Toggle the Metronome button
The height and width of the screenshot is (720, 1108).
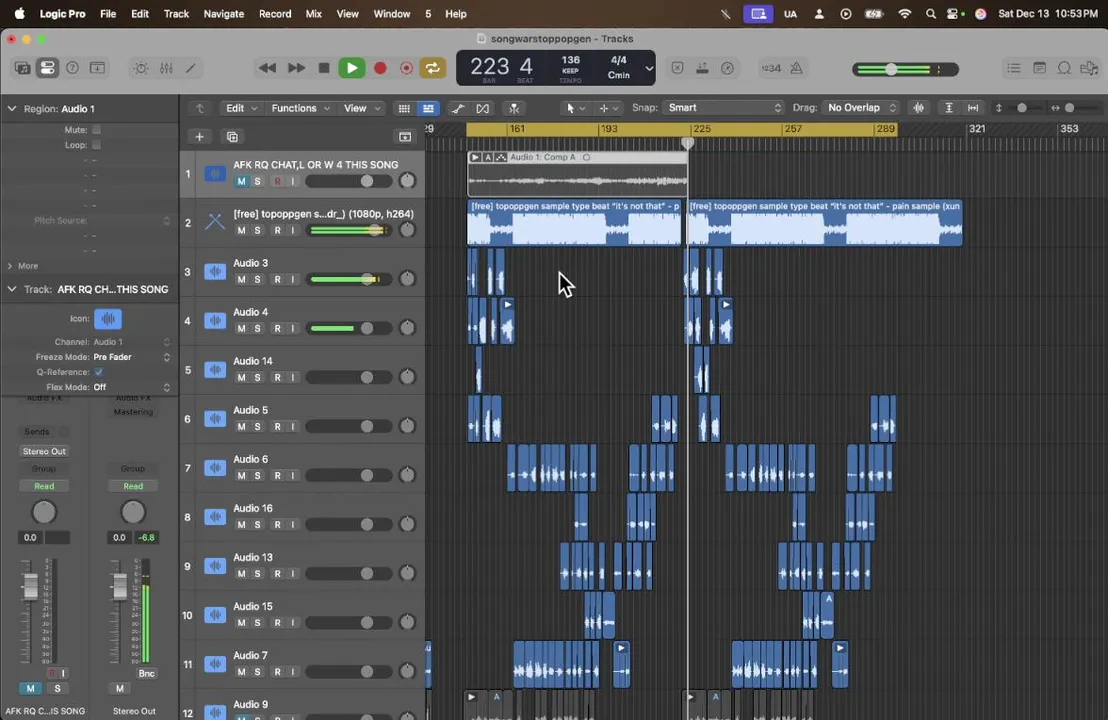(796, 69)
